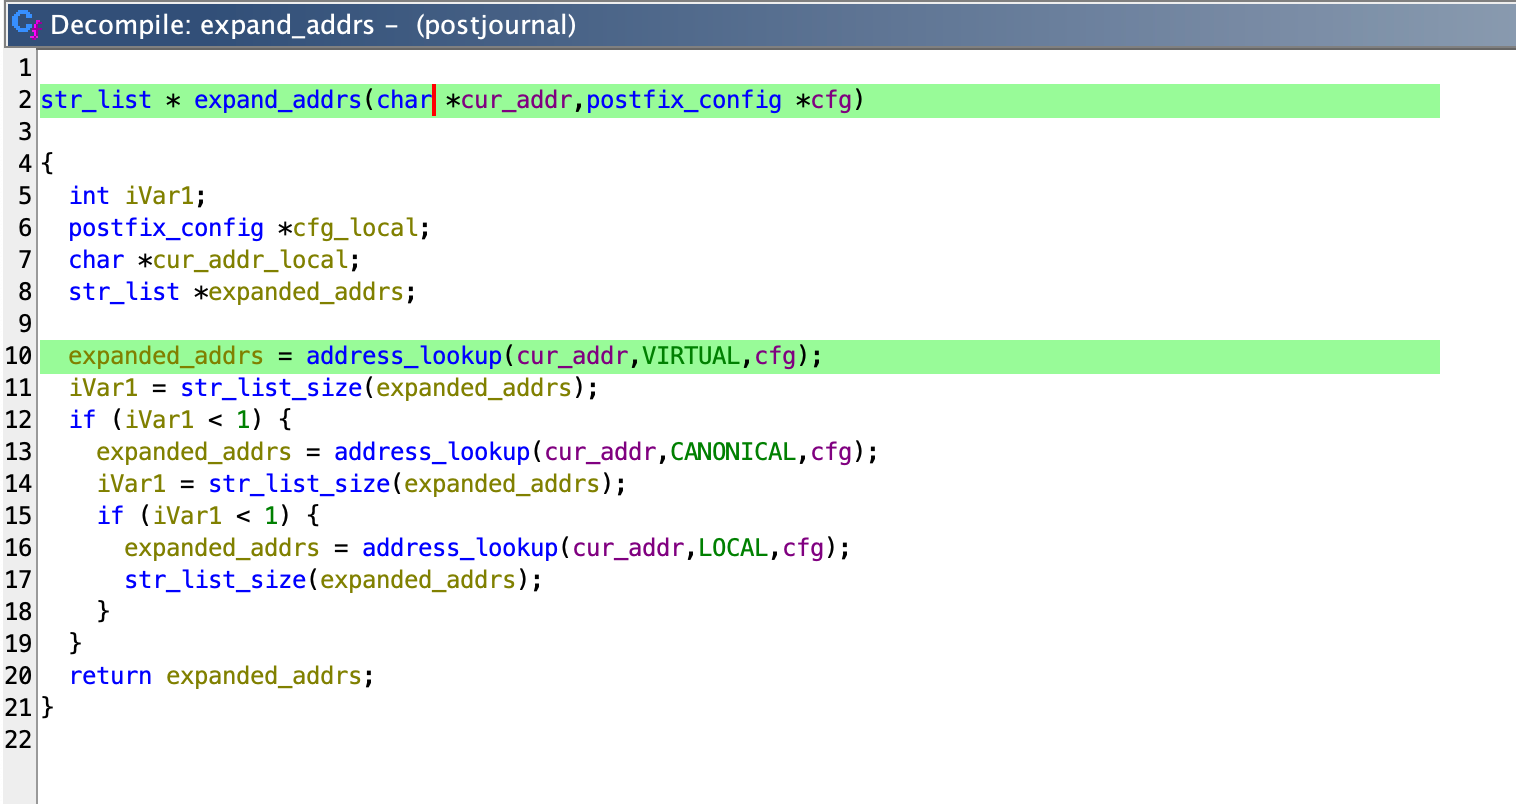
Task: Click the expand_addrs function name in the signature
Action: click(x=277, y=100)
